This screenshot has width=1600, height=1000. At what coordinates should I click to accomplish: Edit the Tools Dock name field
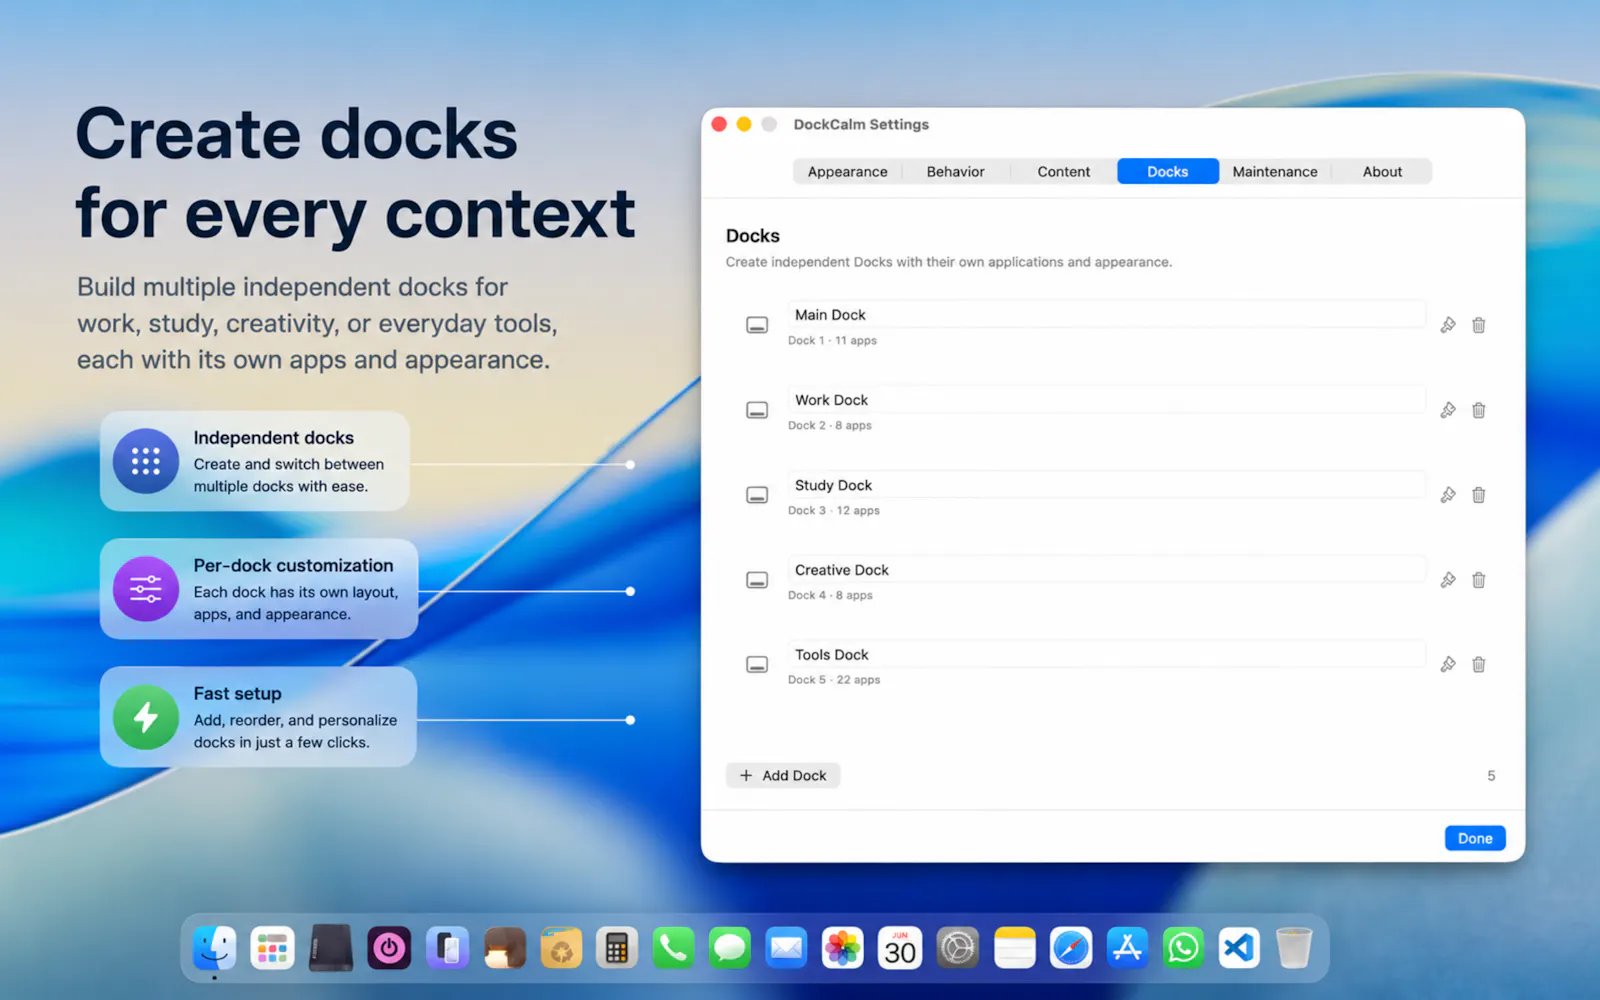tap(1106, 654)
